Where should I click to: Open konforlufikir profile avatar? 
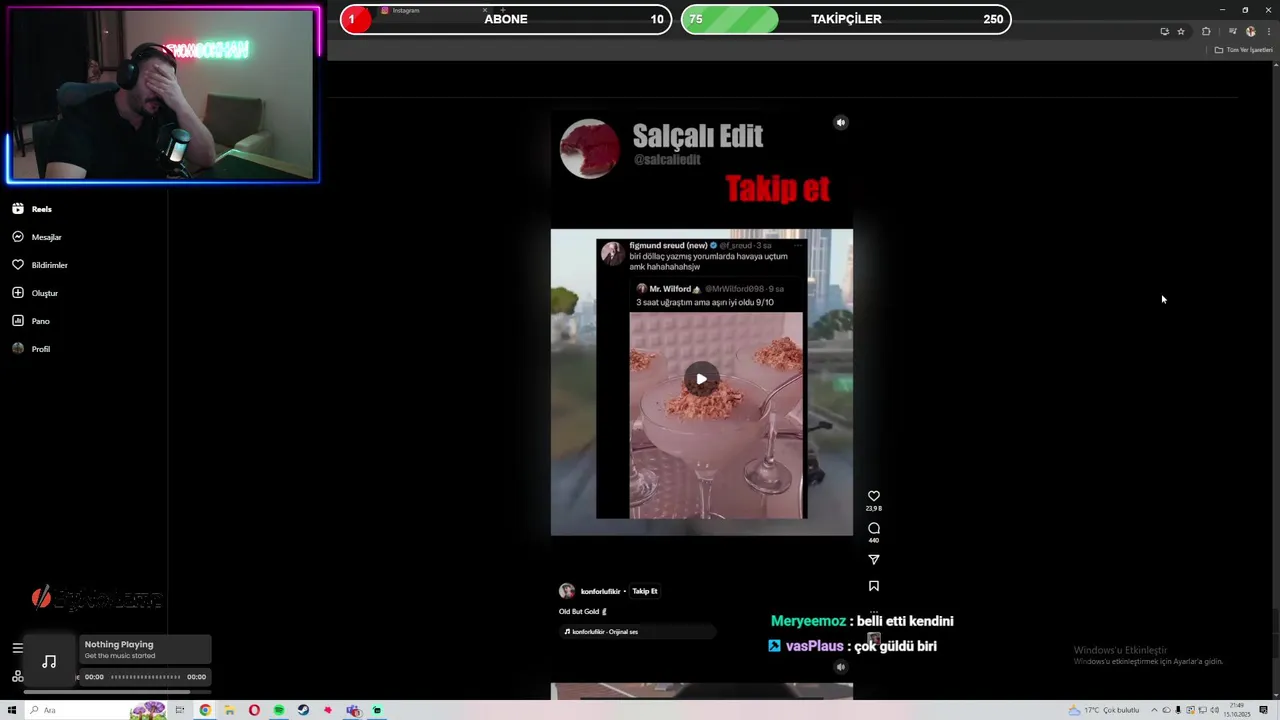567,591
